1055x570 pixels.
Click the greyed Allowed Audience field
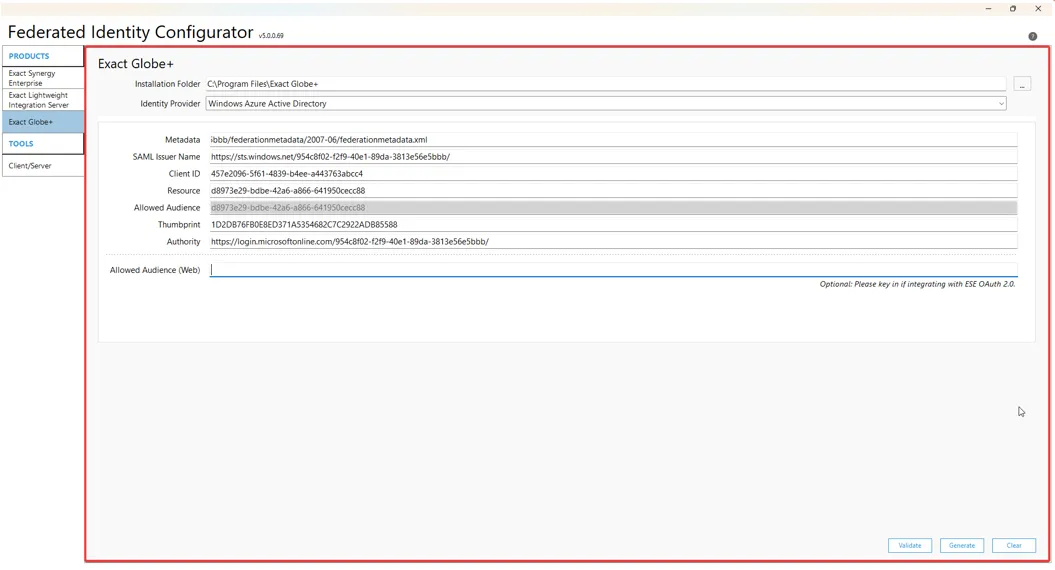[x=612, y=208]
